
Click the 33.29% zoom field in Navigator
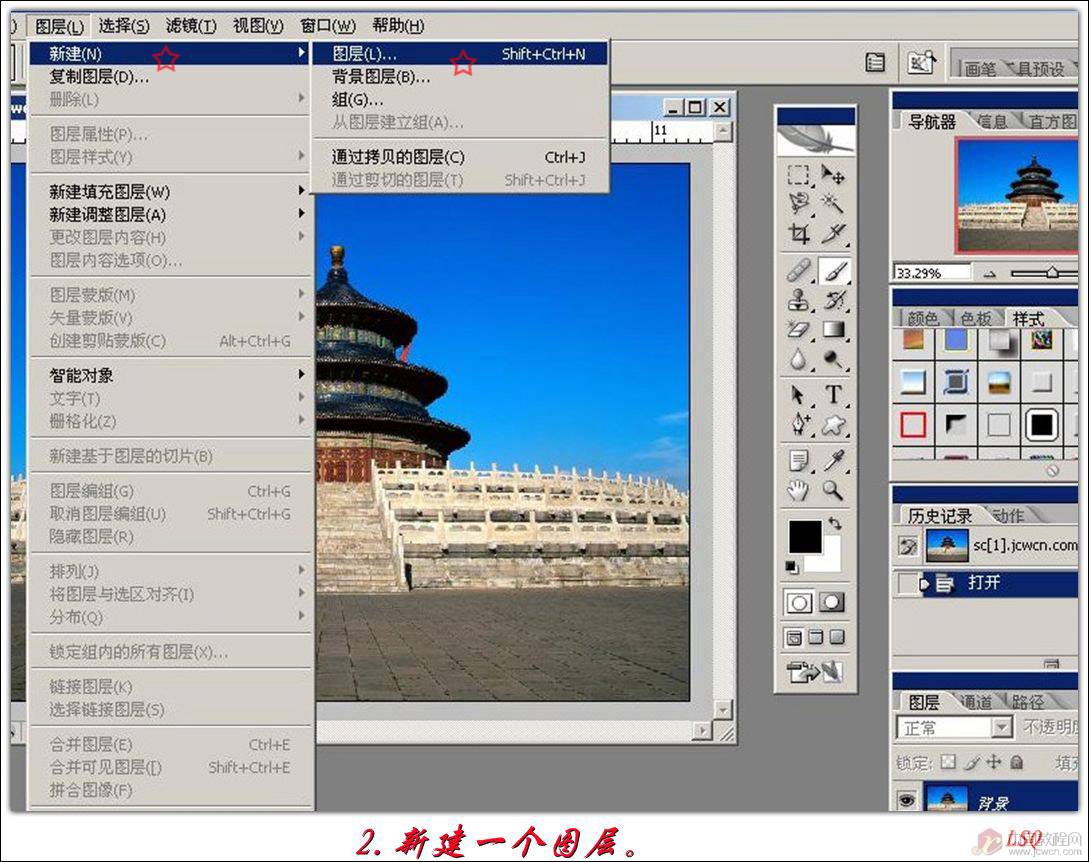point(931,273)
